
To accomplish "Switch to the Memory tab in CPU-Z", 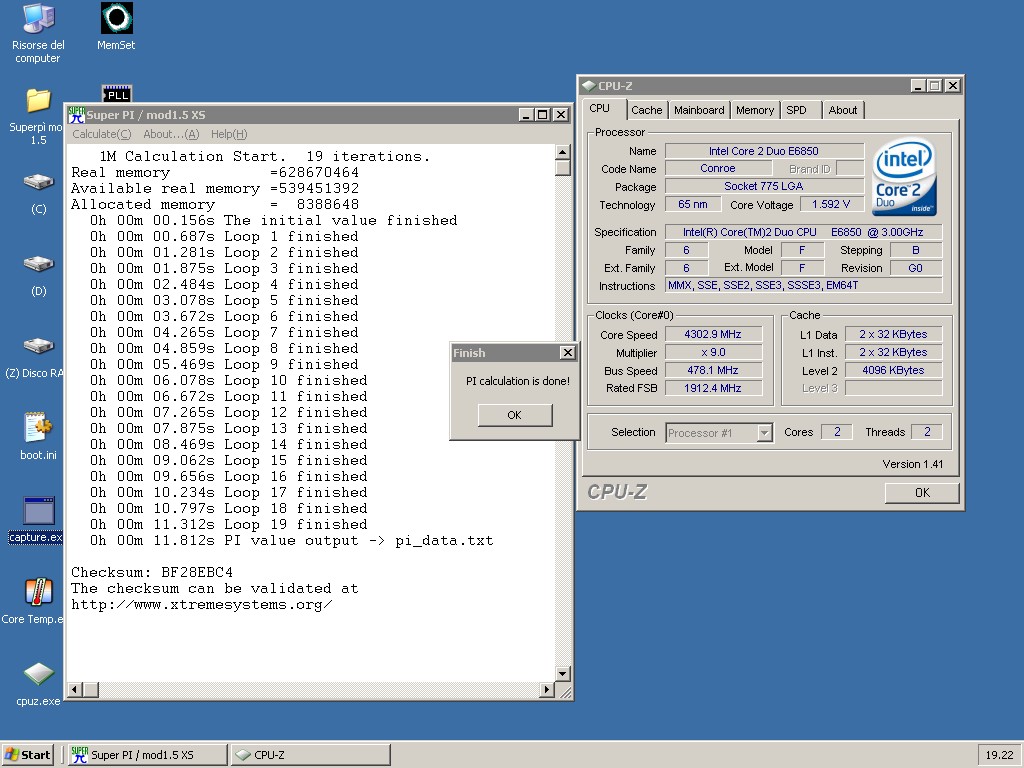I will pyautogui.click(x=755, y=110).
